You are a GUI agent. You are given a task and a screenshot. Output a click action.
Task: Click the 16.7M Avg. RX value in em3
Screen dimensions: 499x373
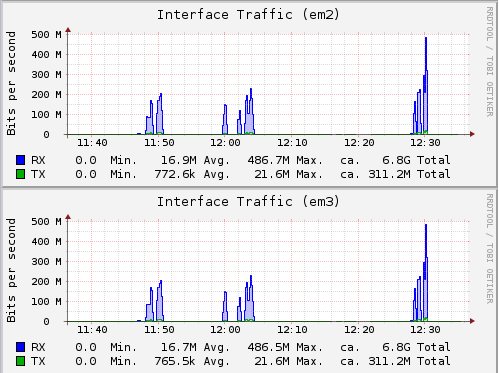pyautogui.click(x=195, y=347)
